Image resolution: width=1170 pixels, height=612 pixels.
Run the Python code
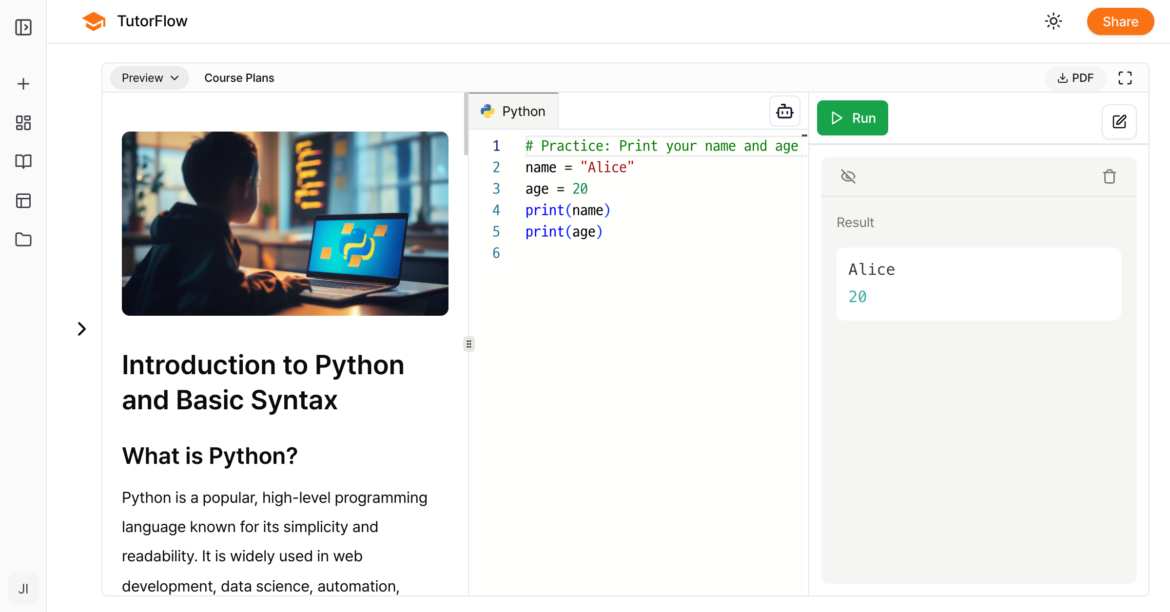pyautogui.click(x=852, y=118)
